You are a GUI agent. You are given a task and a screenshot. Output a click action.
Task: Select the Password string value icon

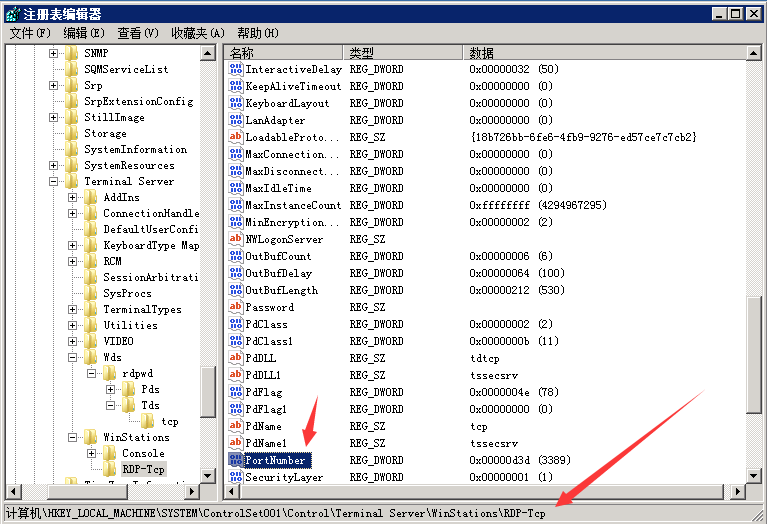pyautogui.click(x=236, y=307)
